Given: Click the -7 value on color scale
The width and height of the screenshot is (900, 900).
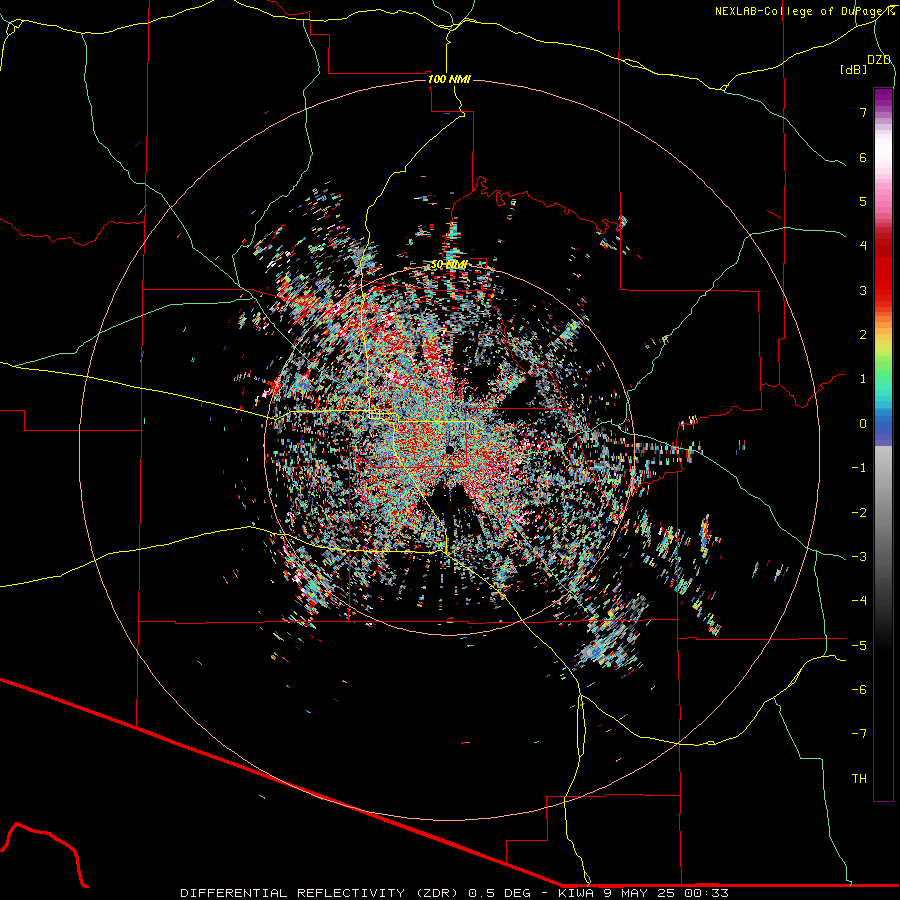Looking at the screenshot, I should (859, 734).
